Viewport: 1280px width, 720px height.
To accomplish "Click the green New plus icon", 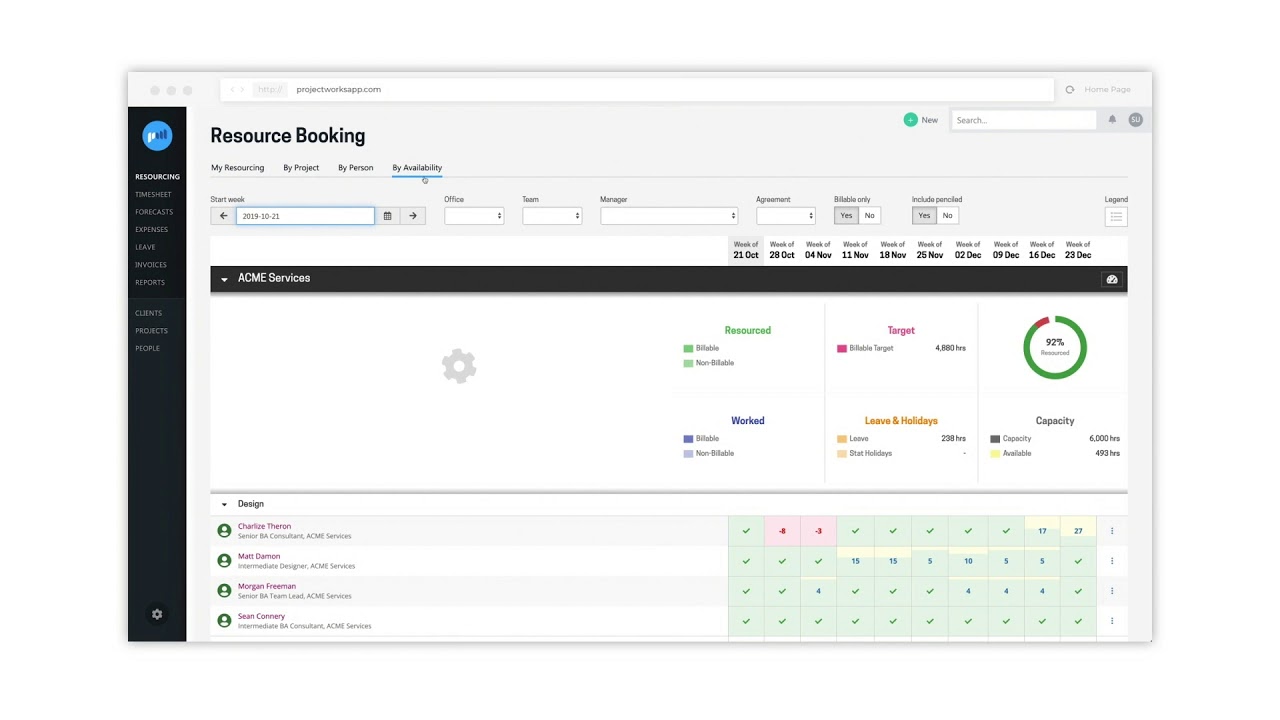I will 910,120.
